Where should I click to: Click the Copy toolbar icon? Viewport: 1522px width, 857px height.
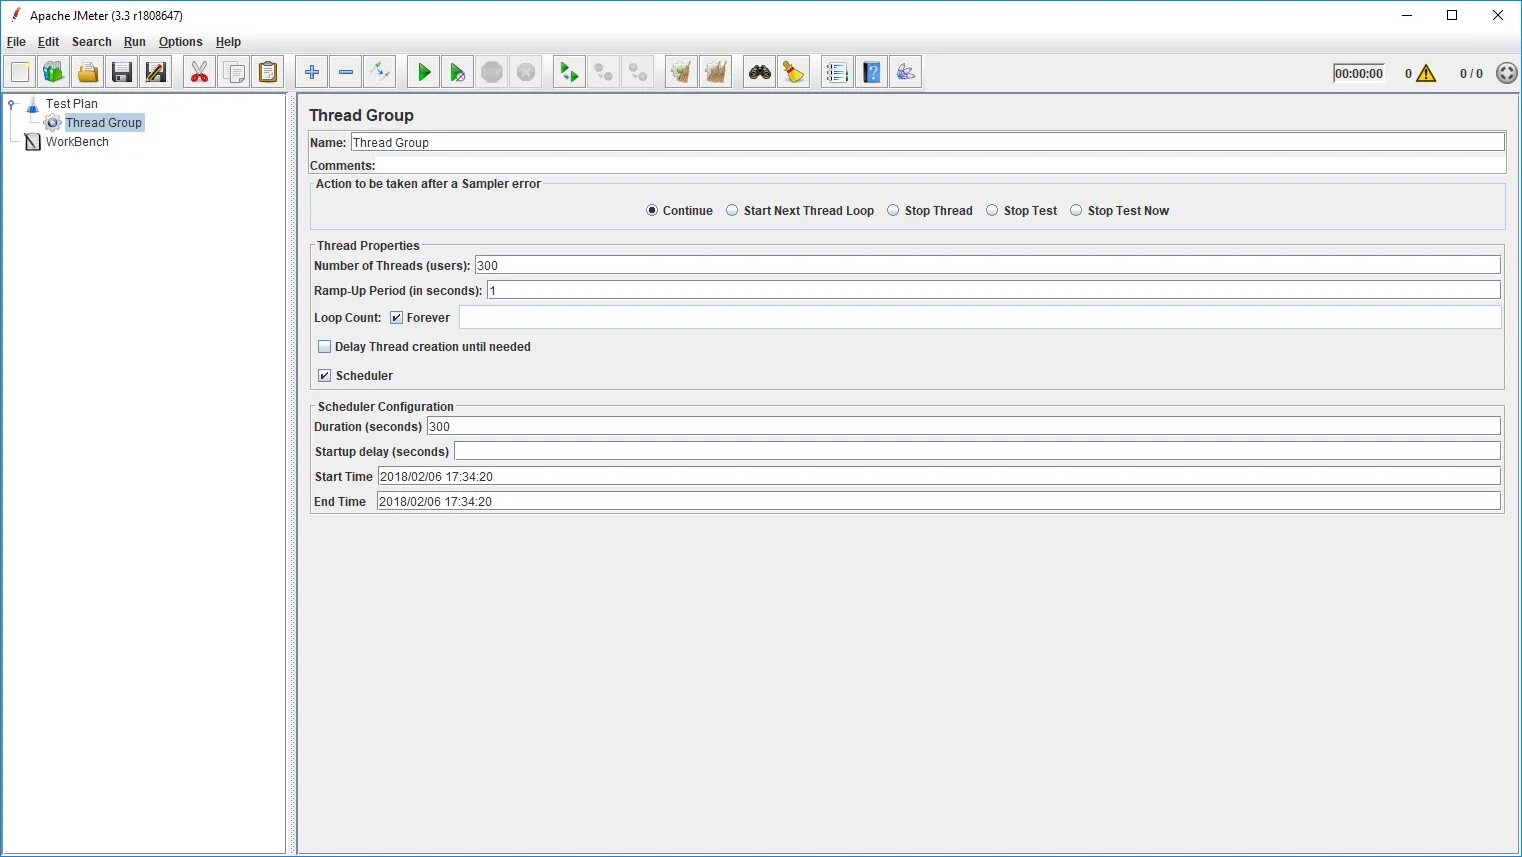tap(234, 72)
